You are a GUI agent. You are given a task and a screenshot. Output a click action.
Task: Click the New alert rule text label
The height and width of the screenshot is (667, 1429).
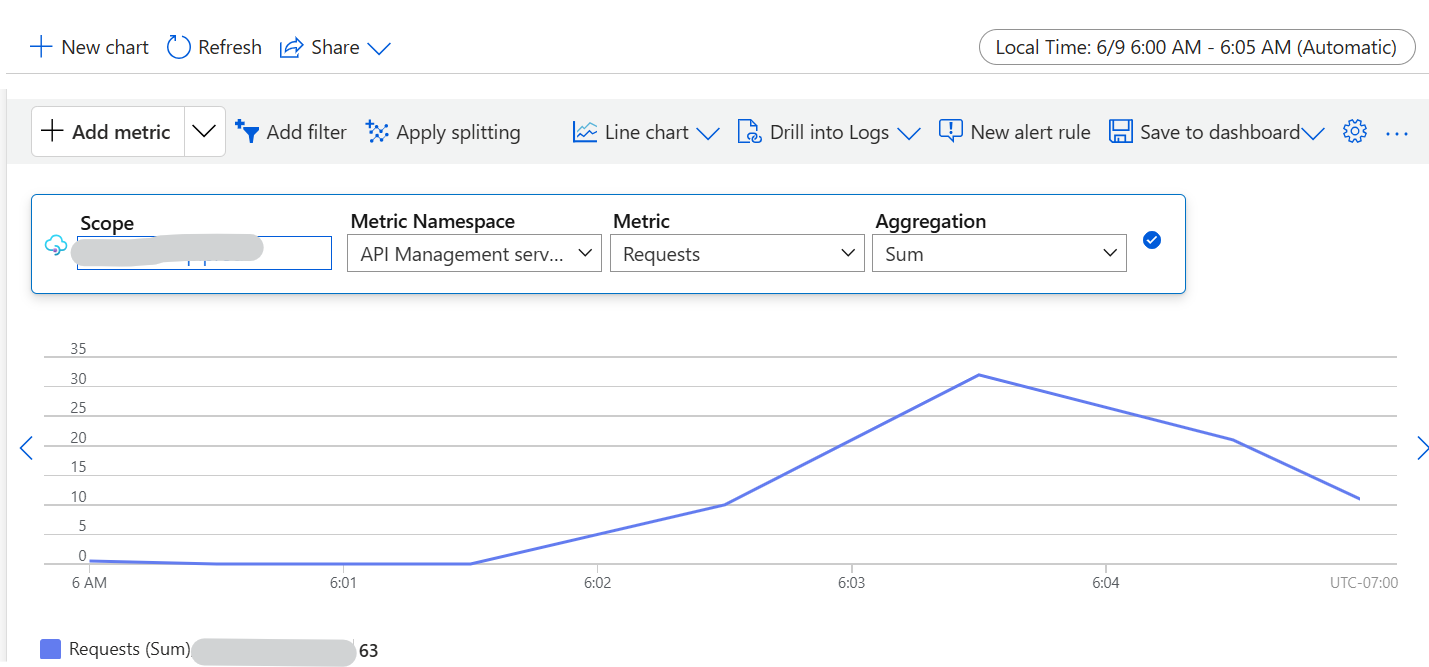point(1030,132)
